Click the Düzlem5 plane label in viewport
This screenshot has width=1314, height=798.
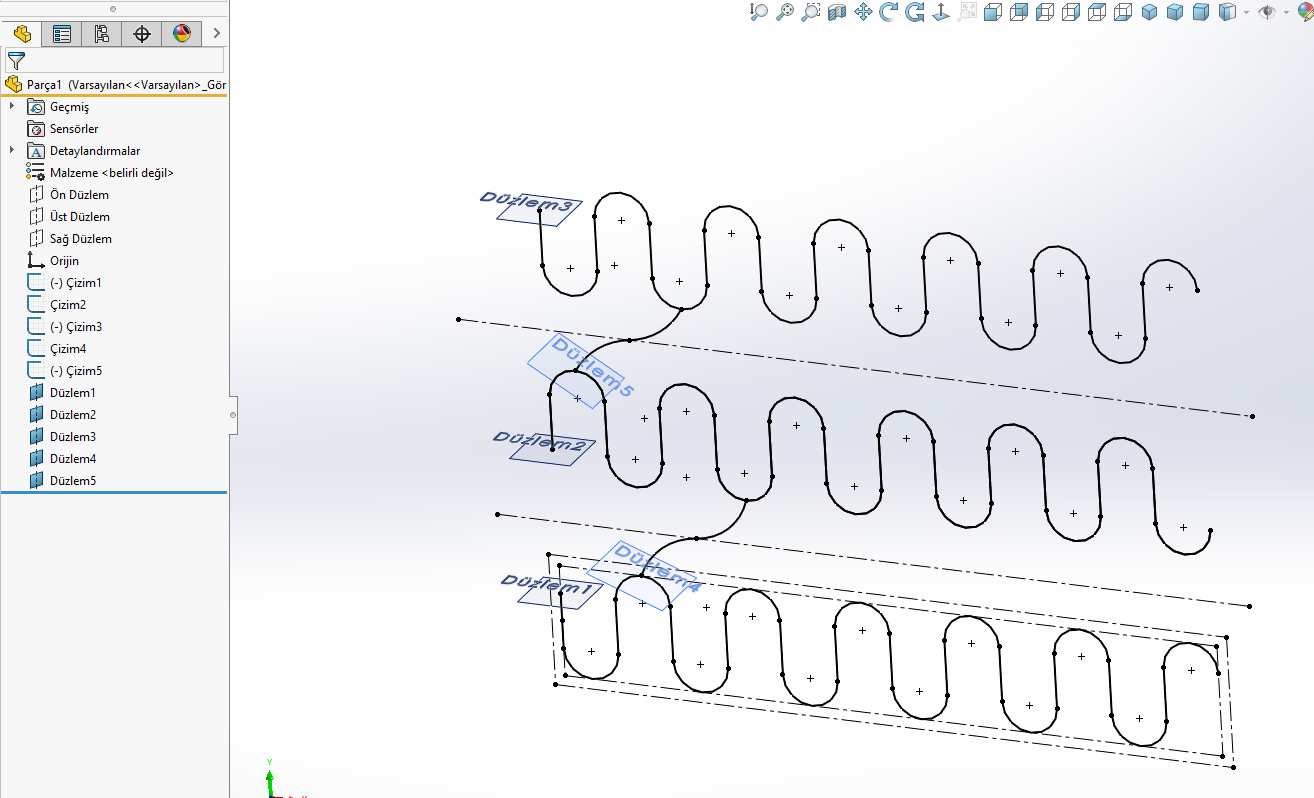592,367
